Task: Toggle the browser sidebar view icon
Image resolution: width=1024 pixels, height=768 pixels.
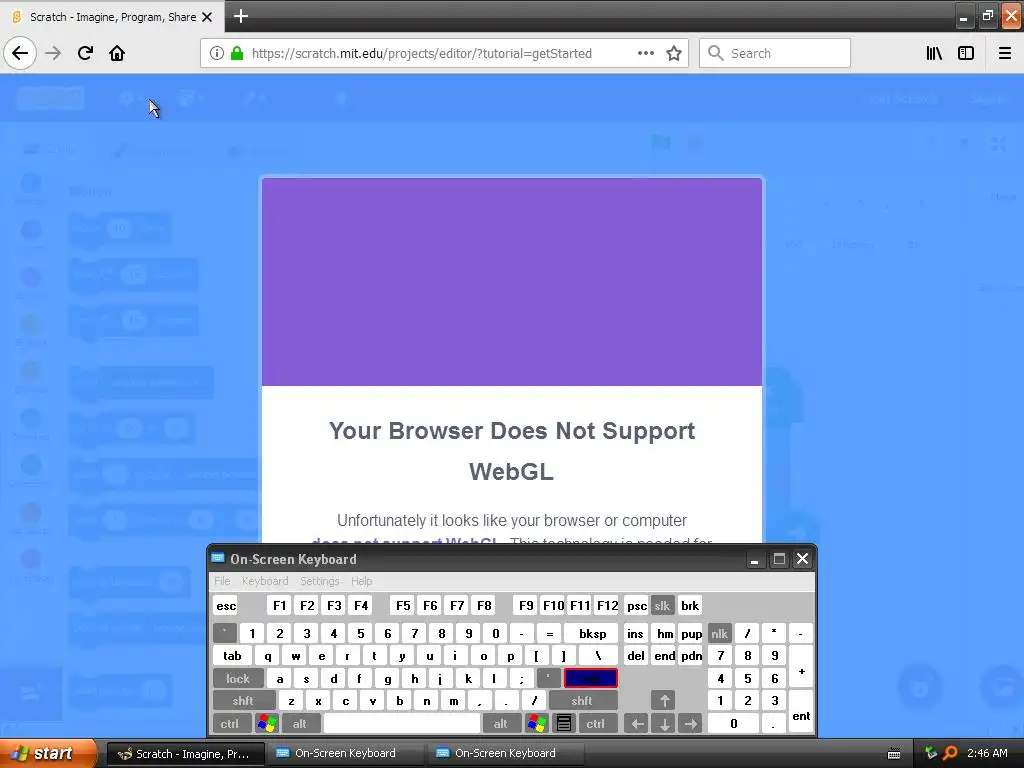Action: [x=966, y=53]
